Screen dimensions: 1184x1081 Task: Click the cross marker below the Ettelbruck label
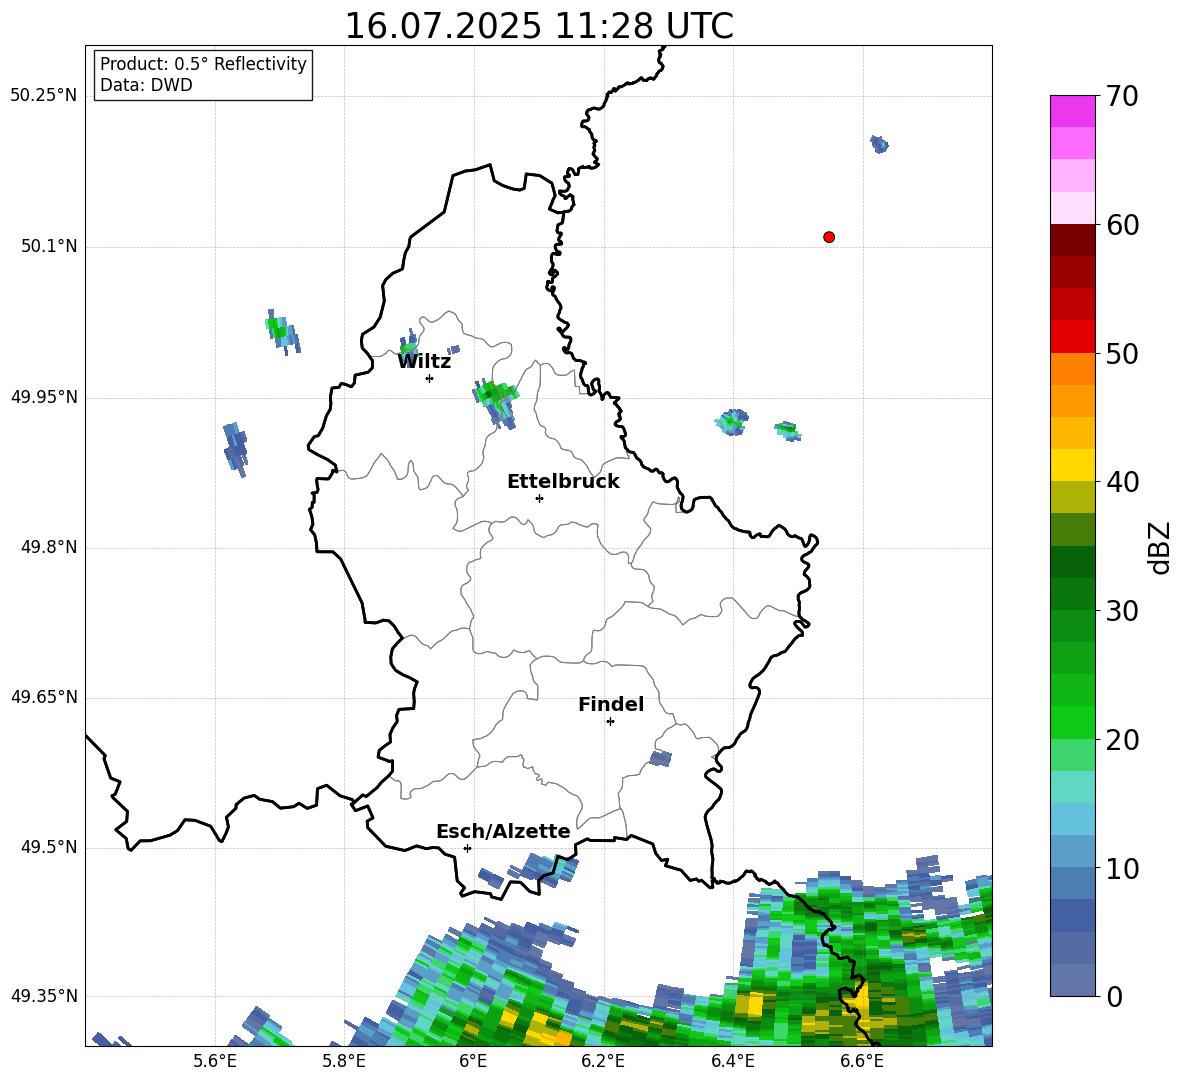tap(539, 498)
